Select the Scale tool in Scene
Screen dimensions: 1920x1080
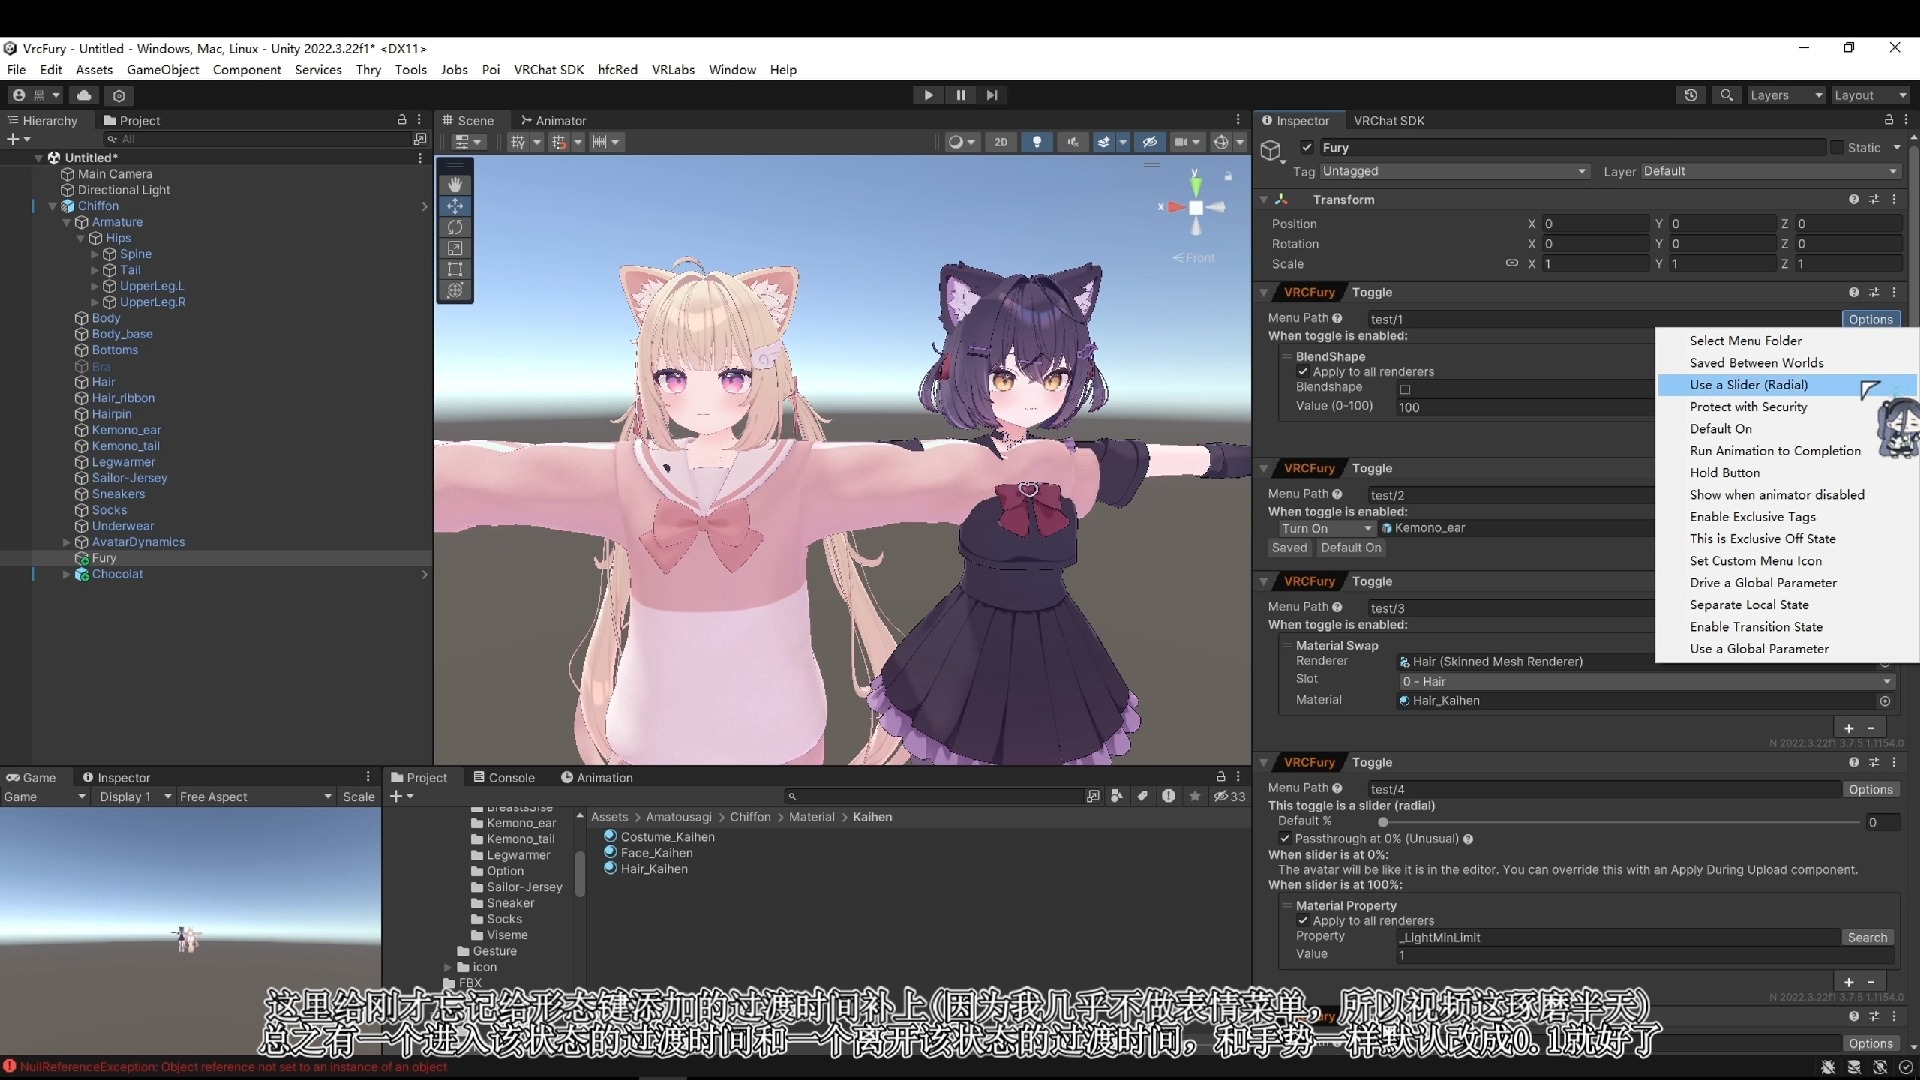455,248
